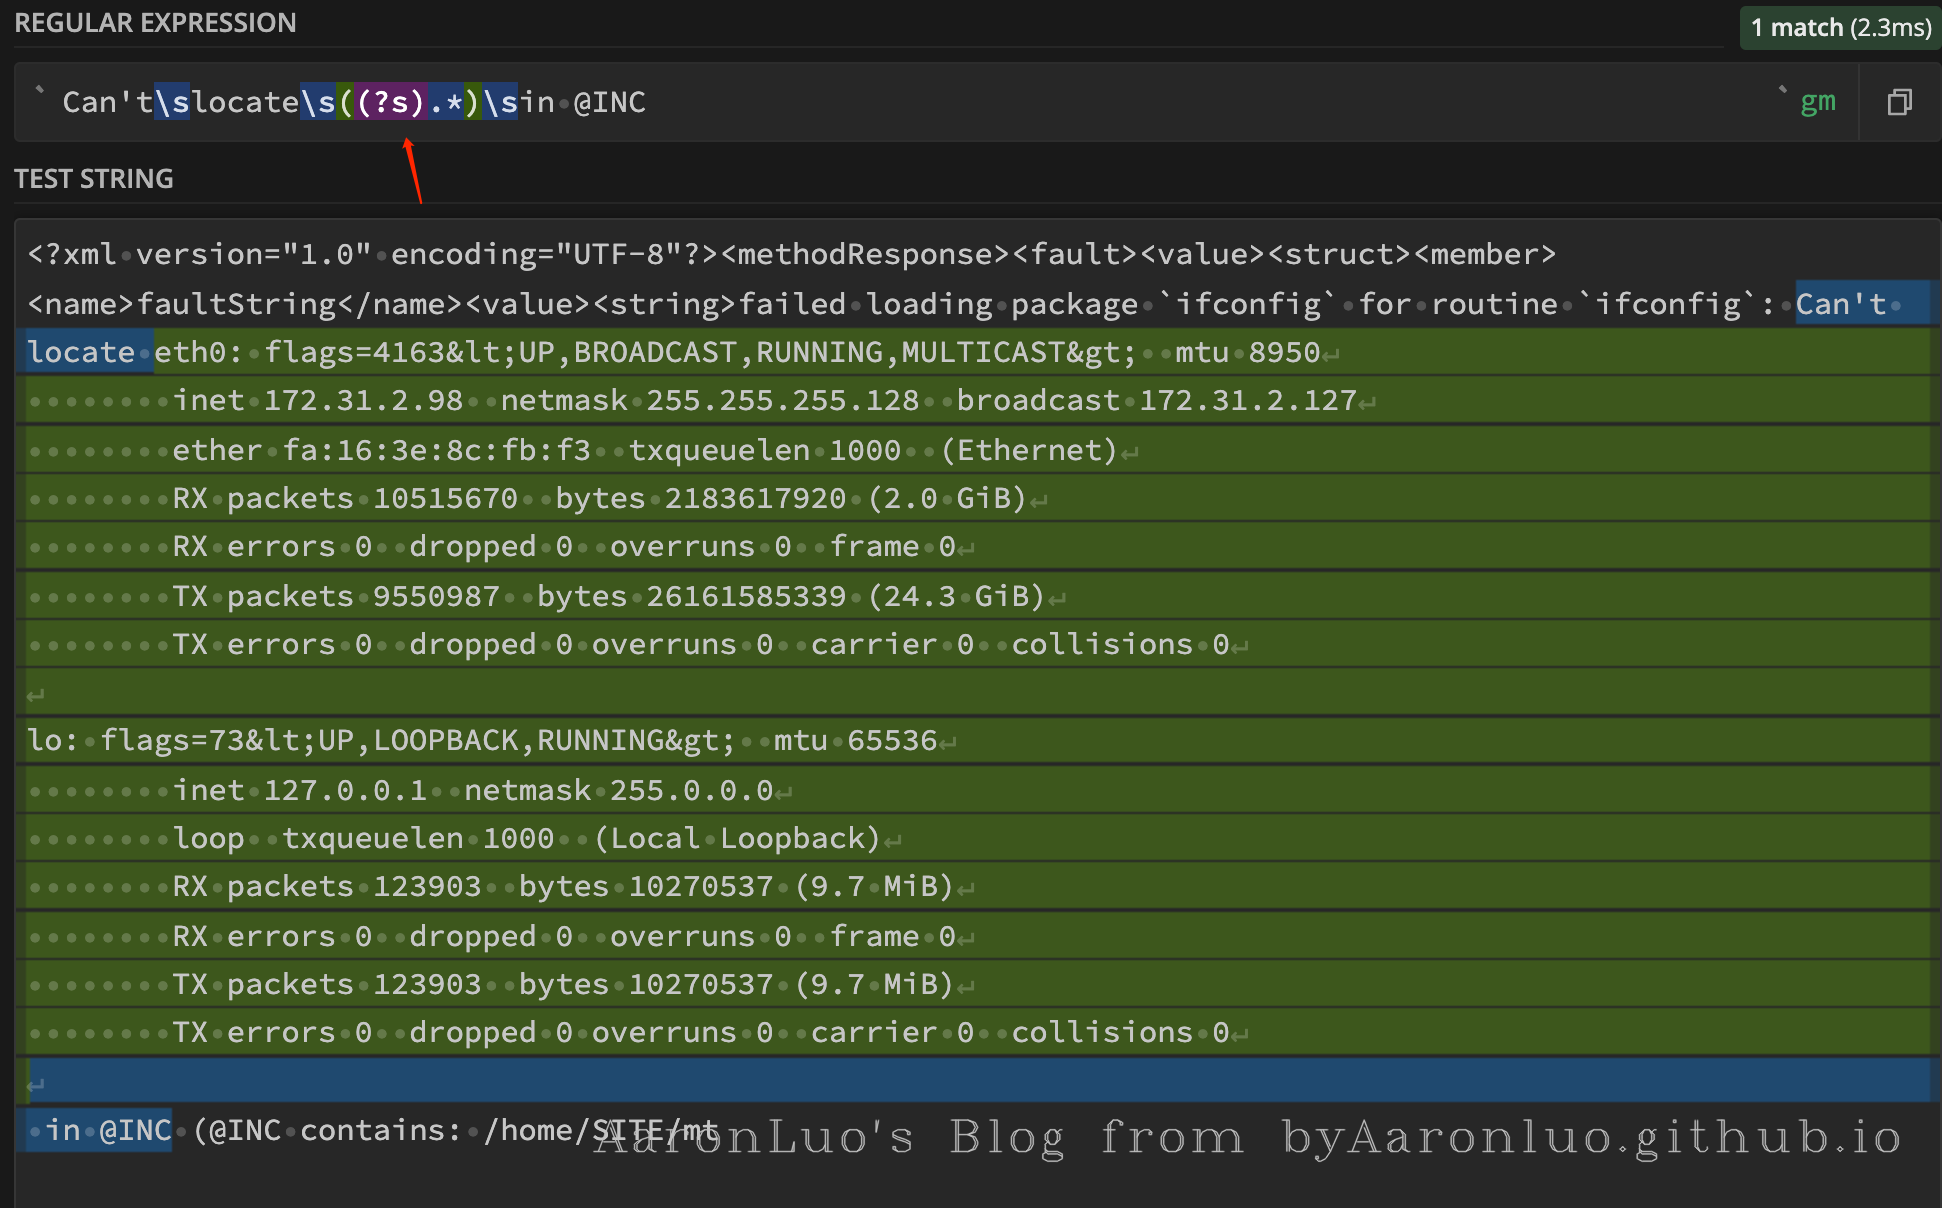Image resolution: width=1942 pixels, height=1208 pixels.
Task: Open the gm regex flags selector
Action: click(1817, 102)
